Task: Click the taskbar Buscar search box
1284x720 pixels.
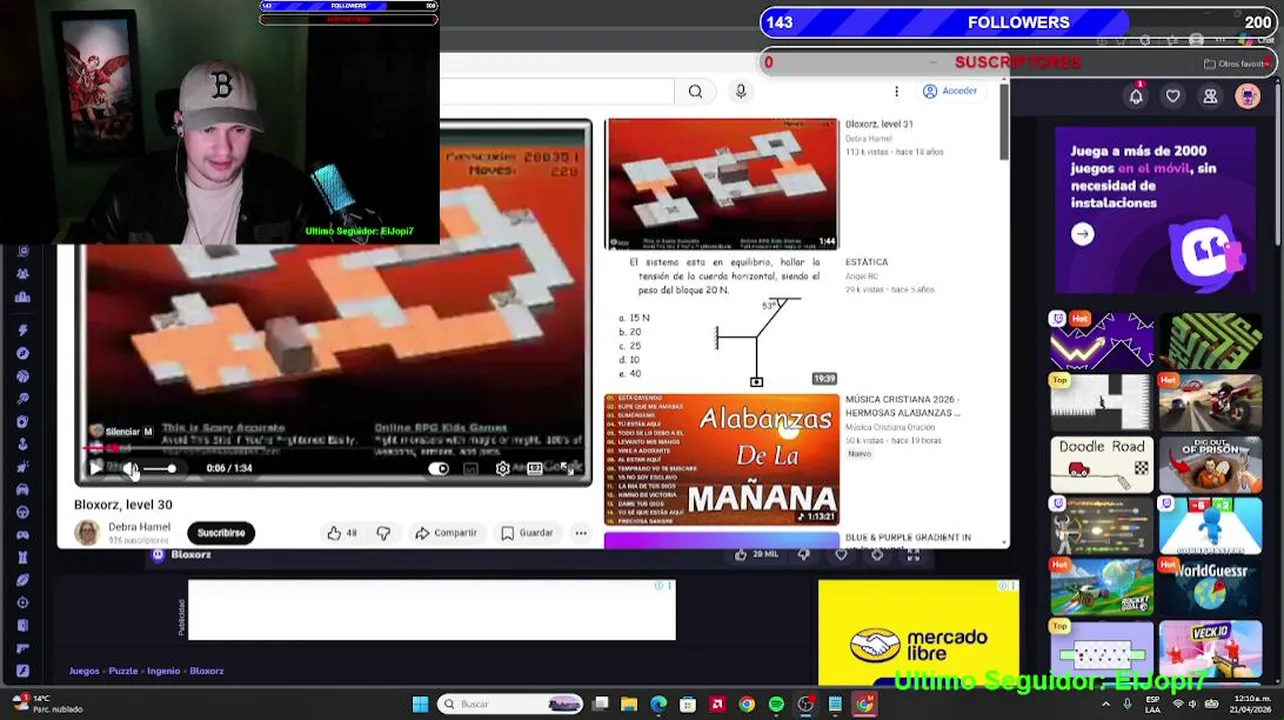Action: pyautogui.click(x=512, y=704)
